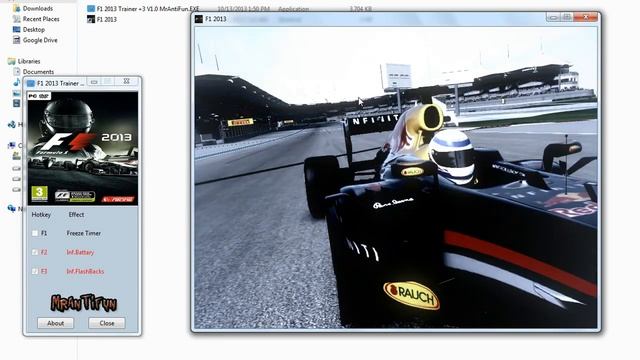Image resolution: width=640 pixels, height=360 pixels.
Task: Click the Homegroup icon in sidebar
Action: click(x=11, y=124)
